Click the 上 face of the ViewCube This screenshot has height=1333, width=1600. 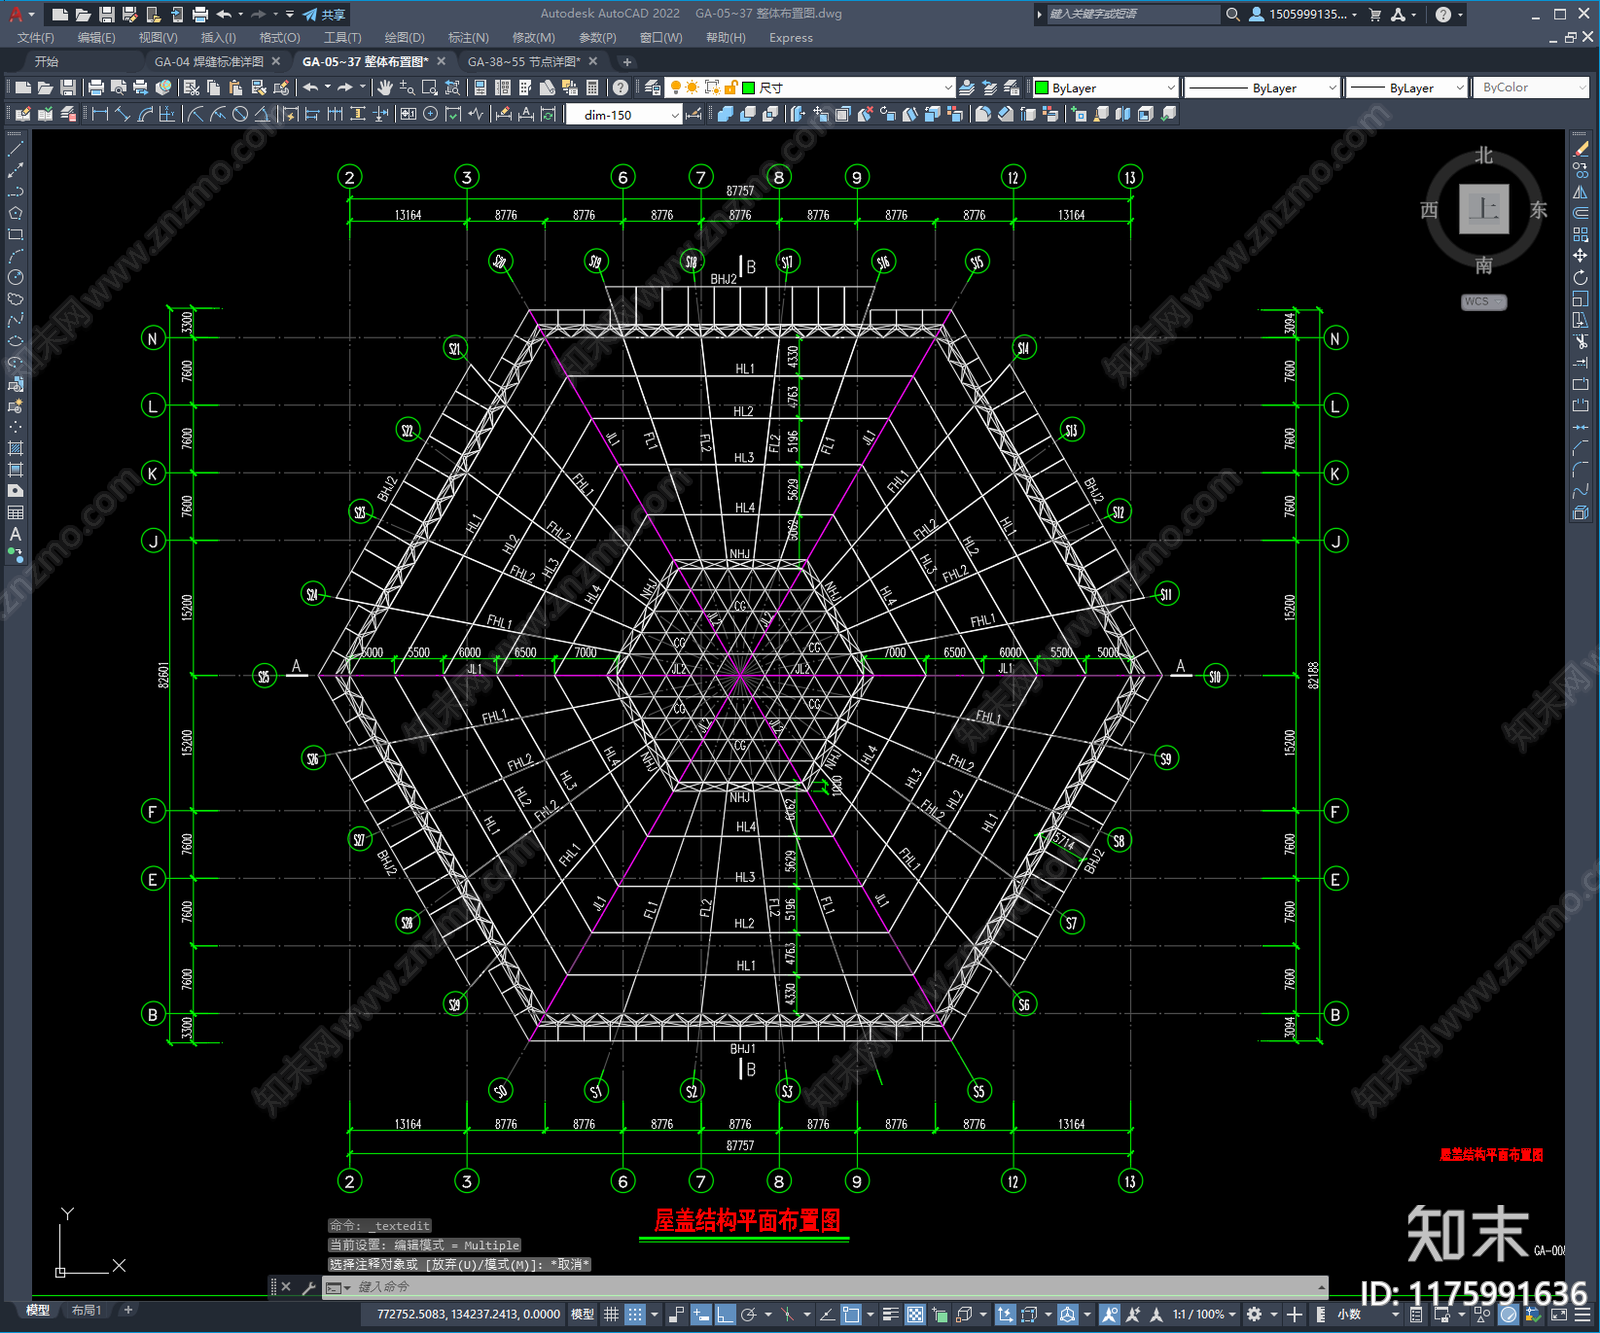tap(1484, 209)
